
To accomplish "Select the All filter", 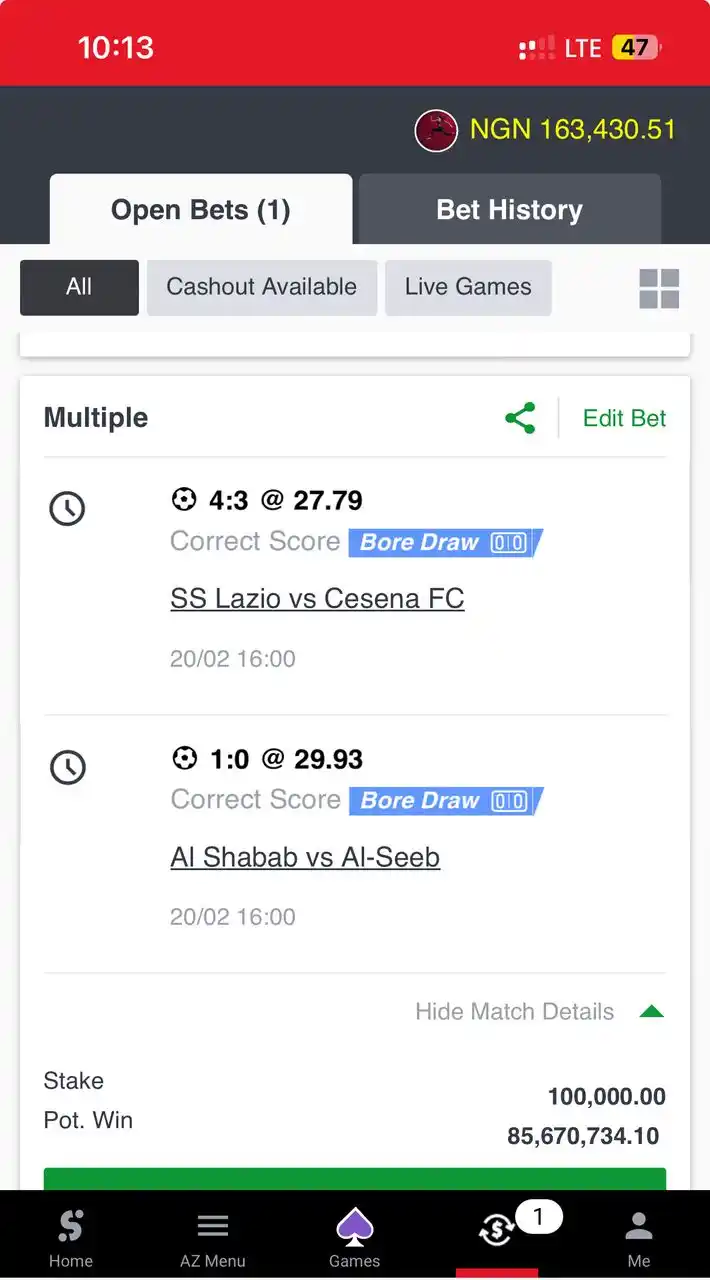I will [79, 287].
